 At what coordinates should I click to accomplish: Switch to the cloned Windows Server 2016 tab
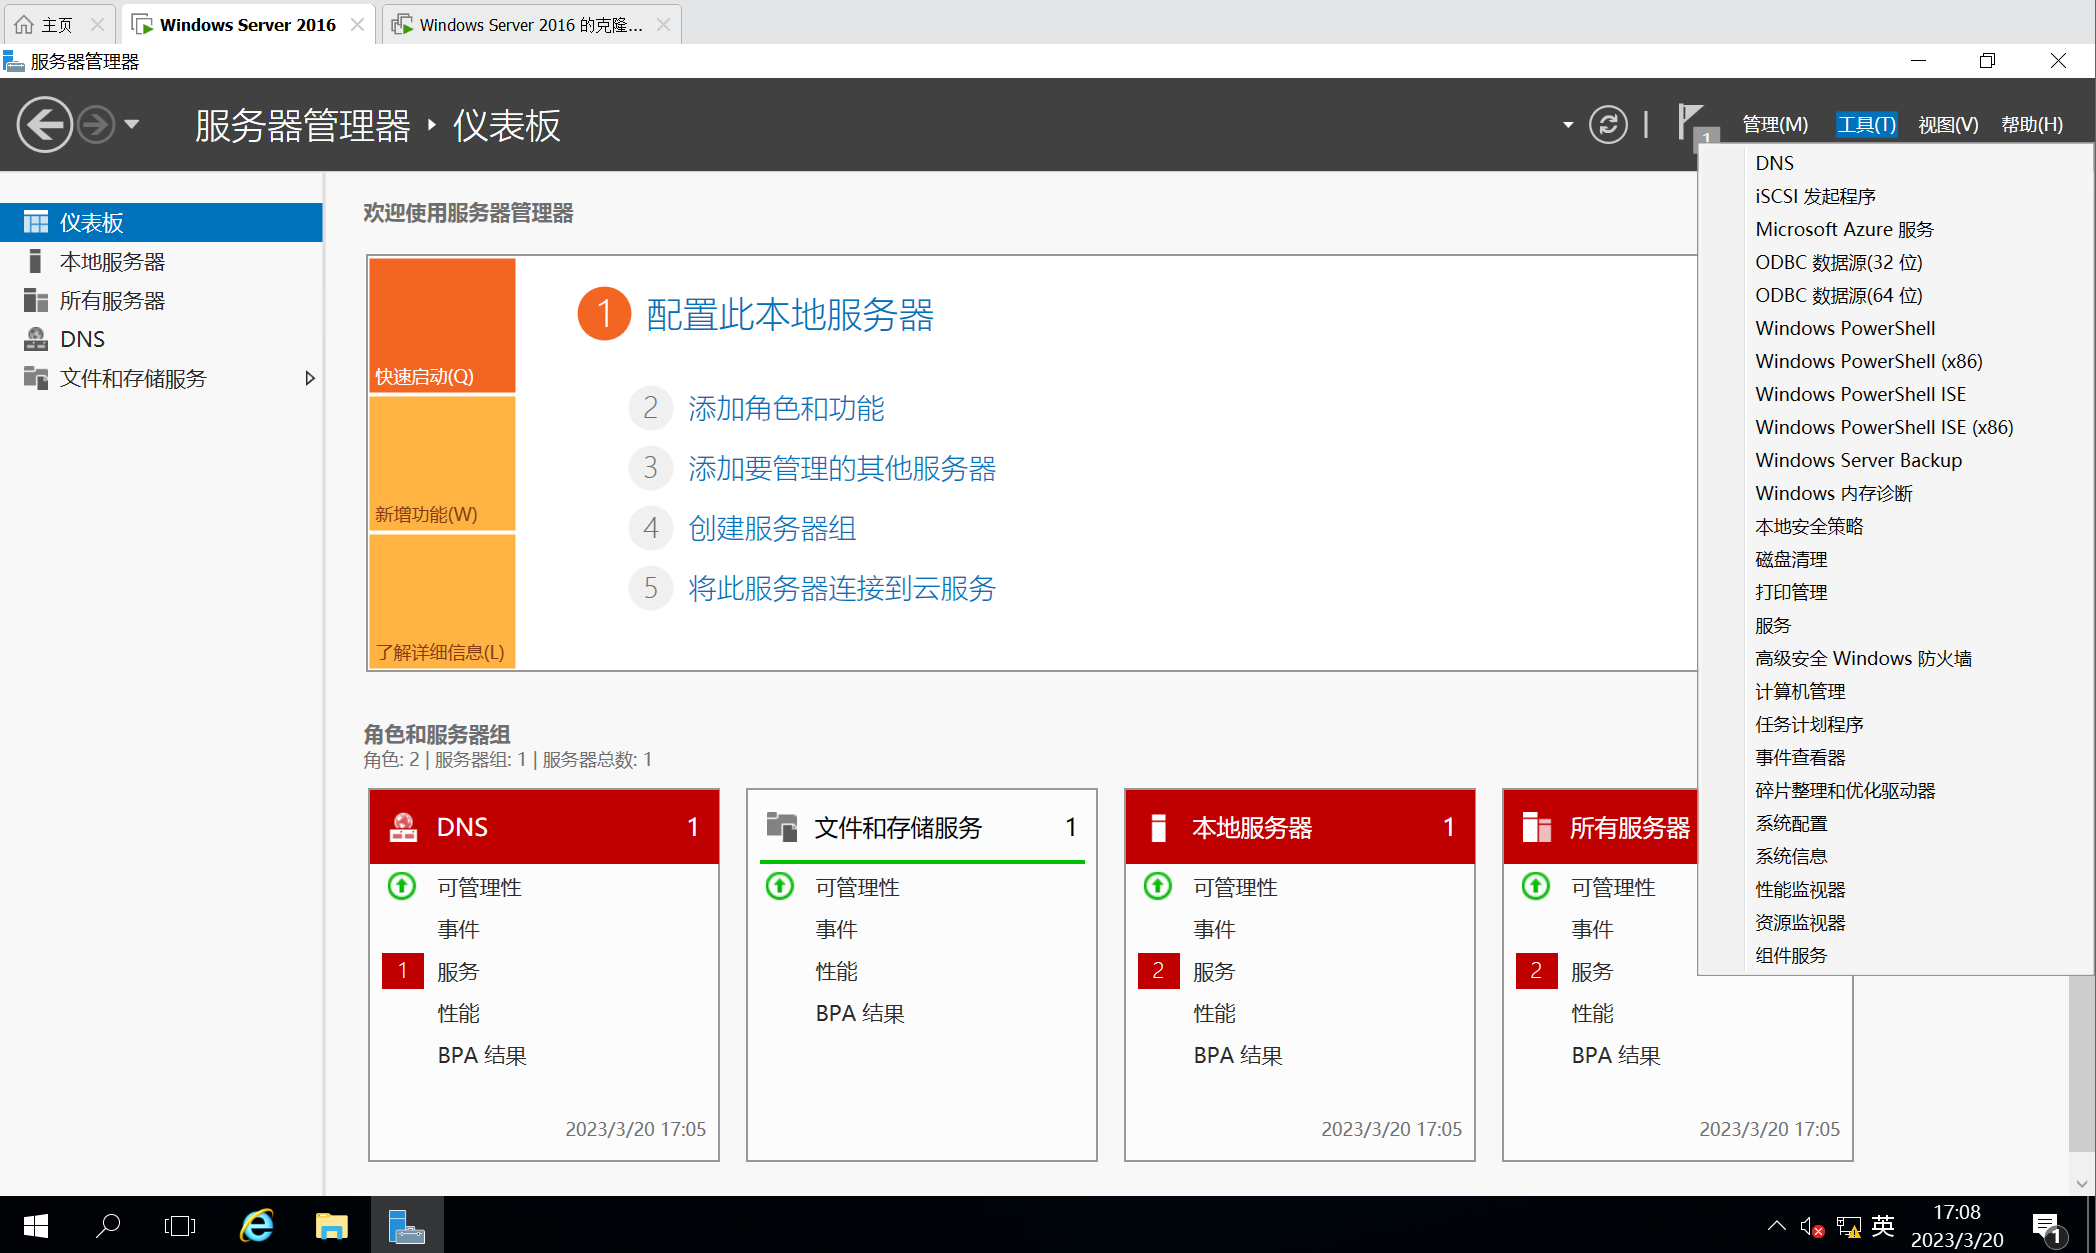(x=530, y=24)
